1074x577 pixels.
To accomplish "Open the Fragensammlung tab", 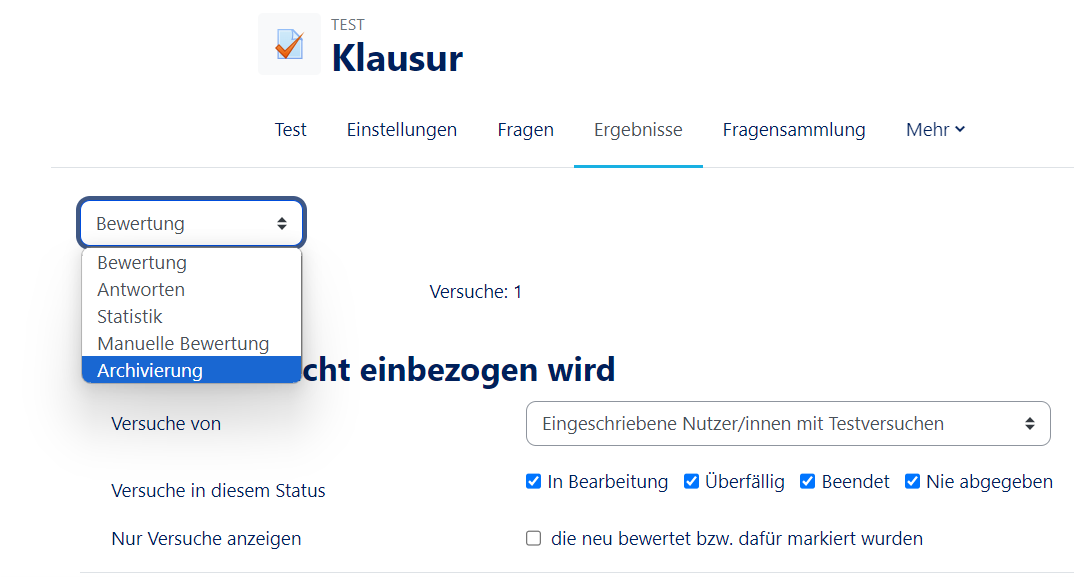I will [x=794, y=130].
